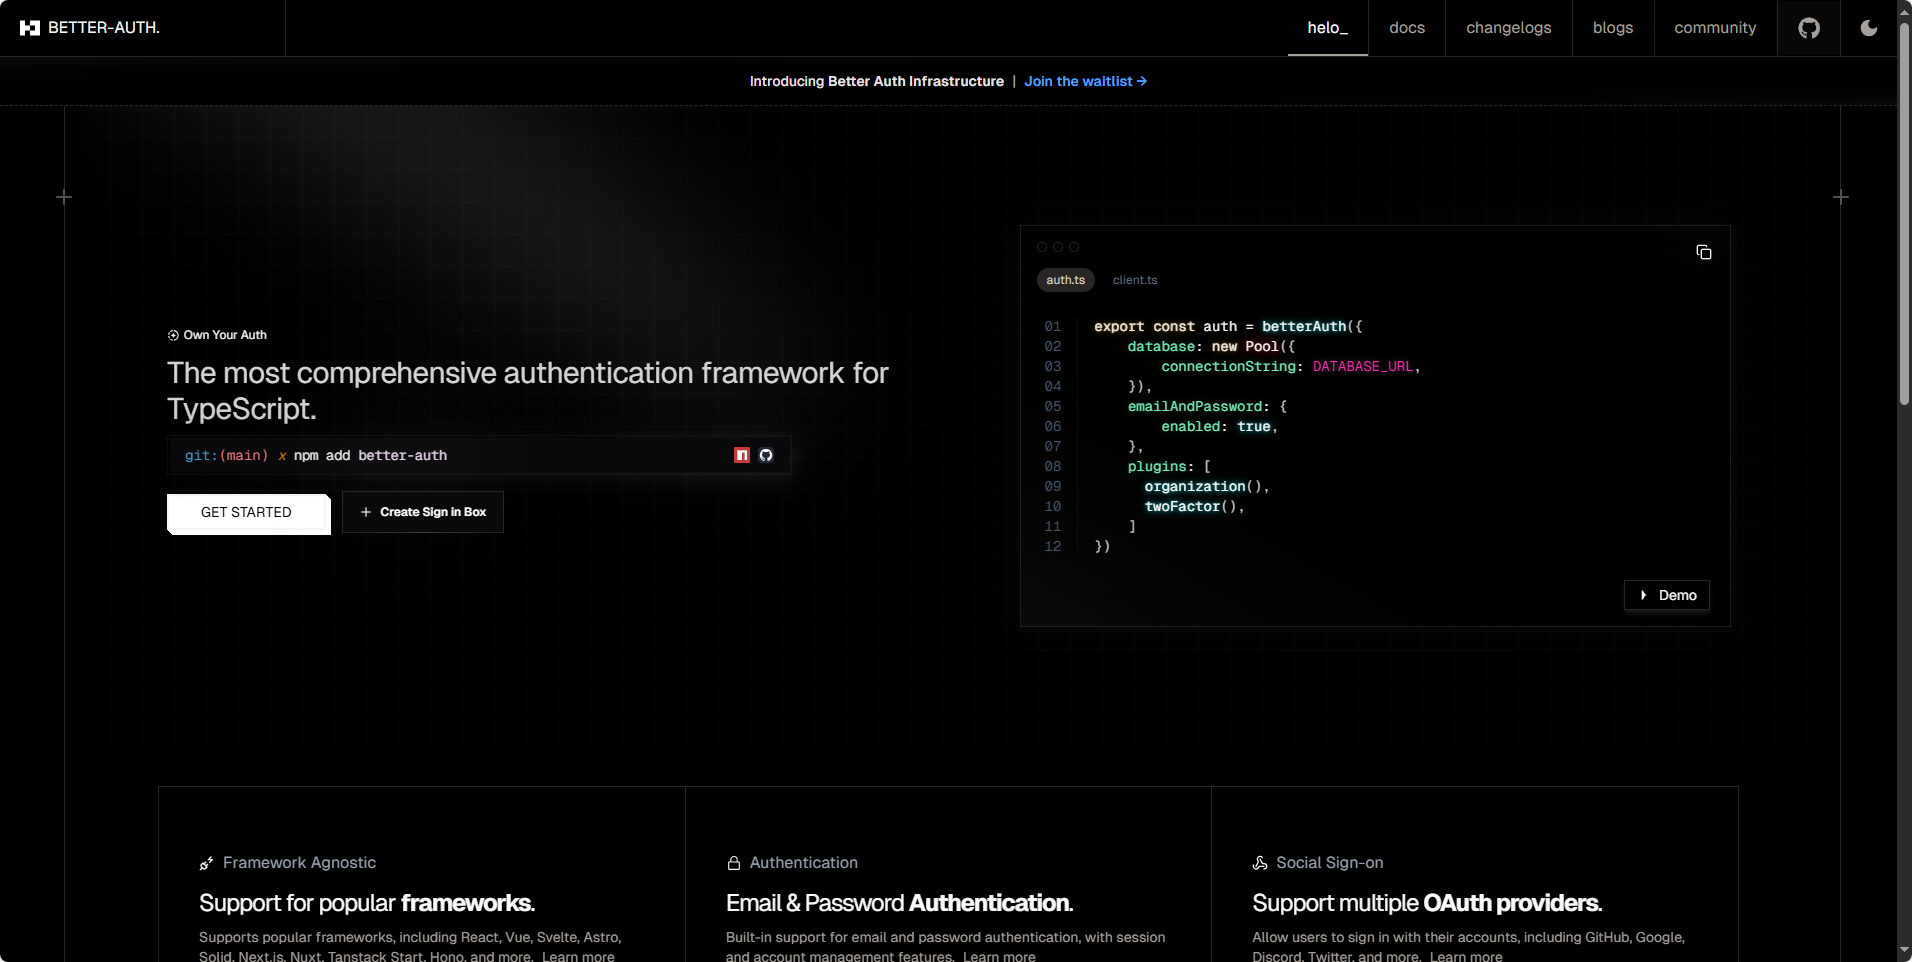This screenshot has width=1912, height=962.
Task: Open the docs nav item
Action: (1407, 28)
